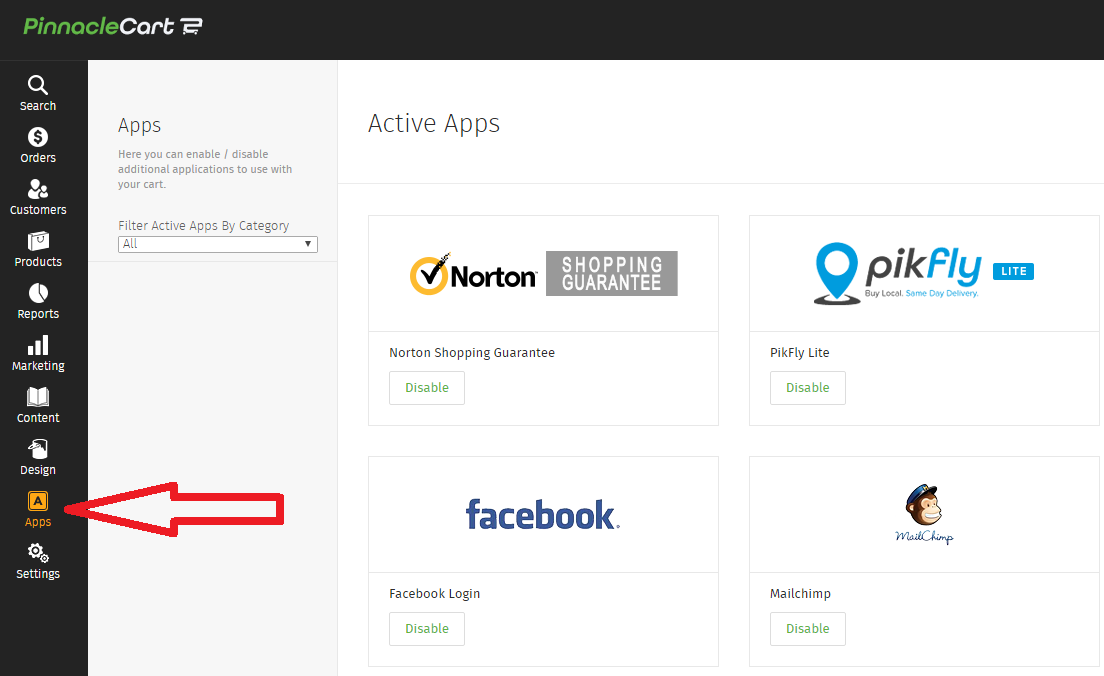Viewport: 1104px width, 676px height.
Task: Open Filter Active Apps By Category dropdown
Action: (218, 244)
